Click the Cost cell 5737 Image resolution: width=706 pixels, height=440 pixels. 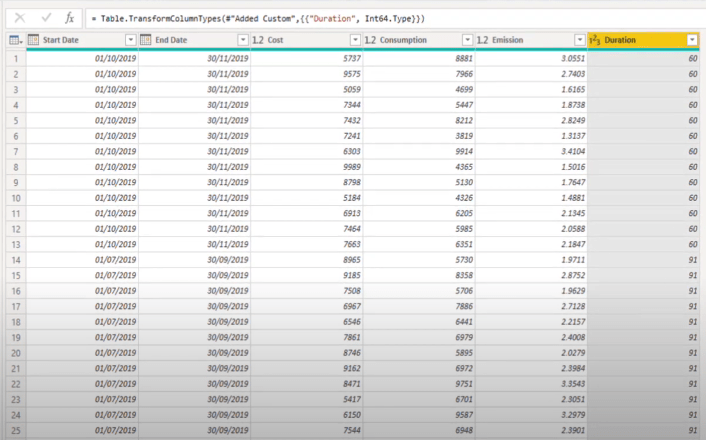(x=307, y=59)
